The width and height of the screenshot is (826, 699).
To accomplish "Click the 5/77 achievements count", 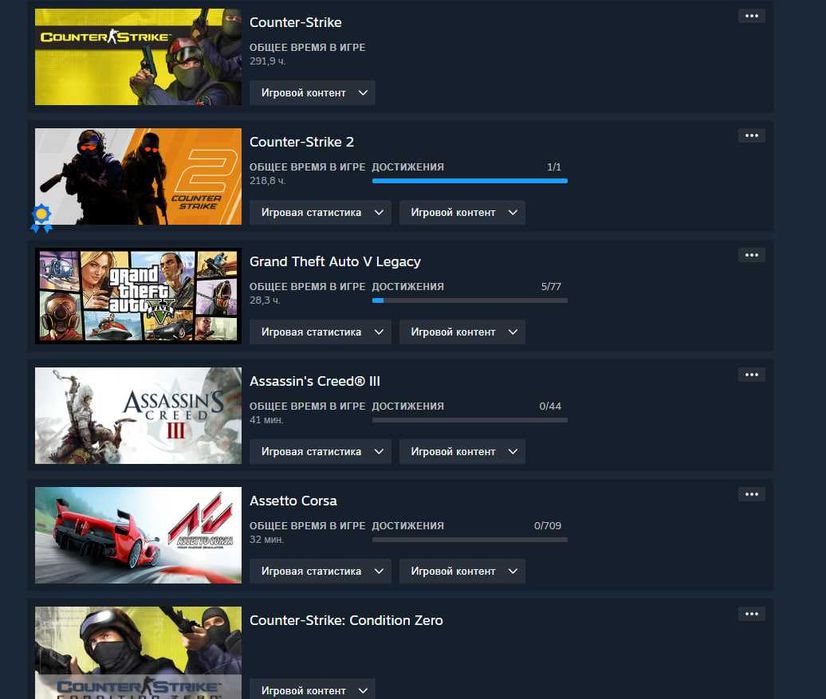I will [x=551, y=287].
